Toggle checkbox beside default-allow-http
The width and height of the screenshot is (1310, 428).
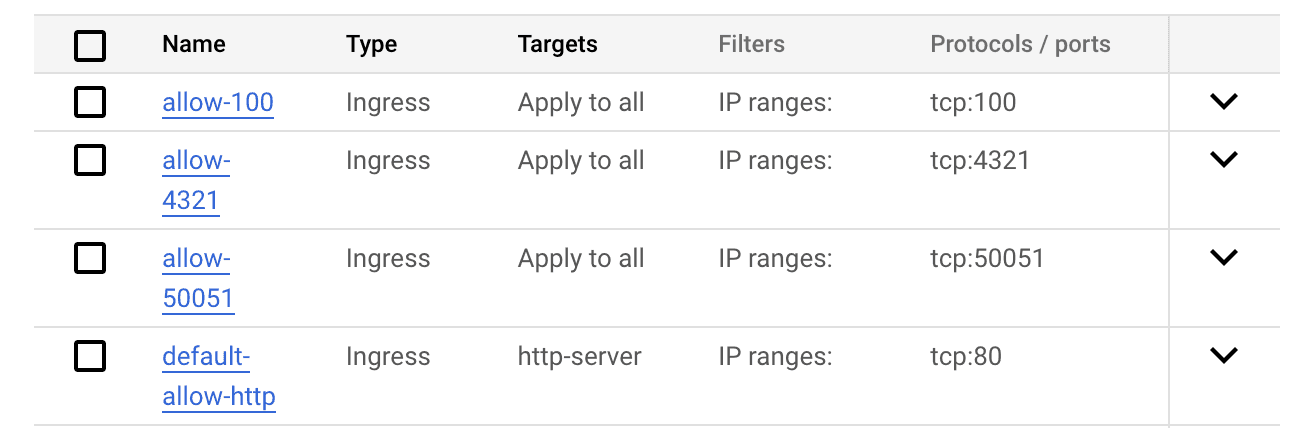pos(90,356)
